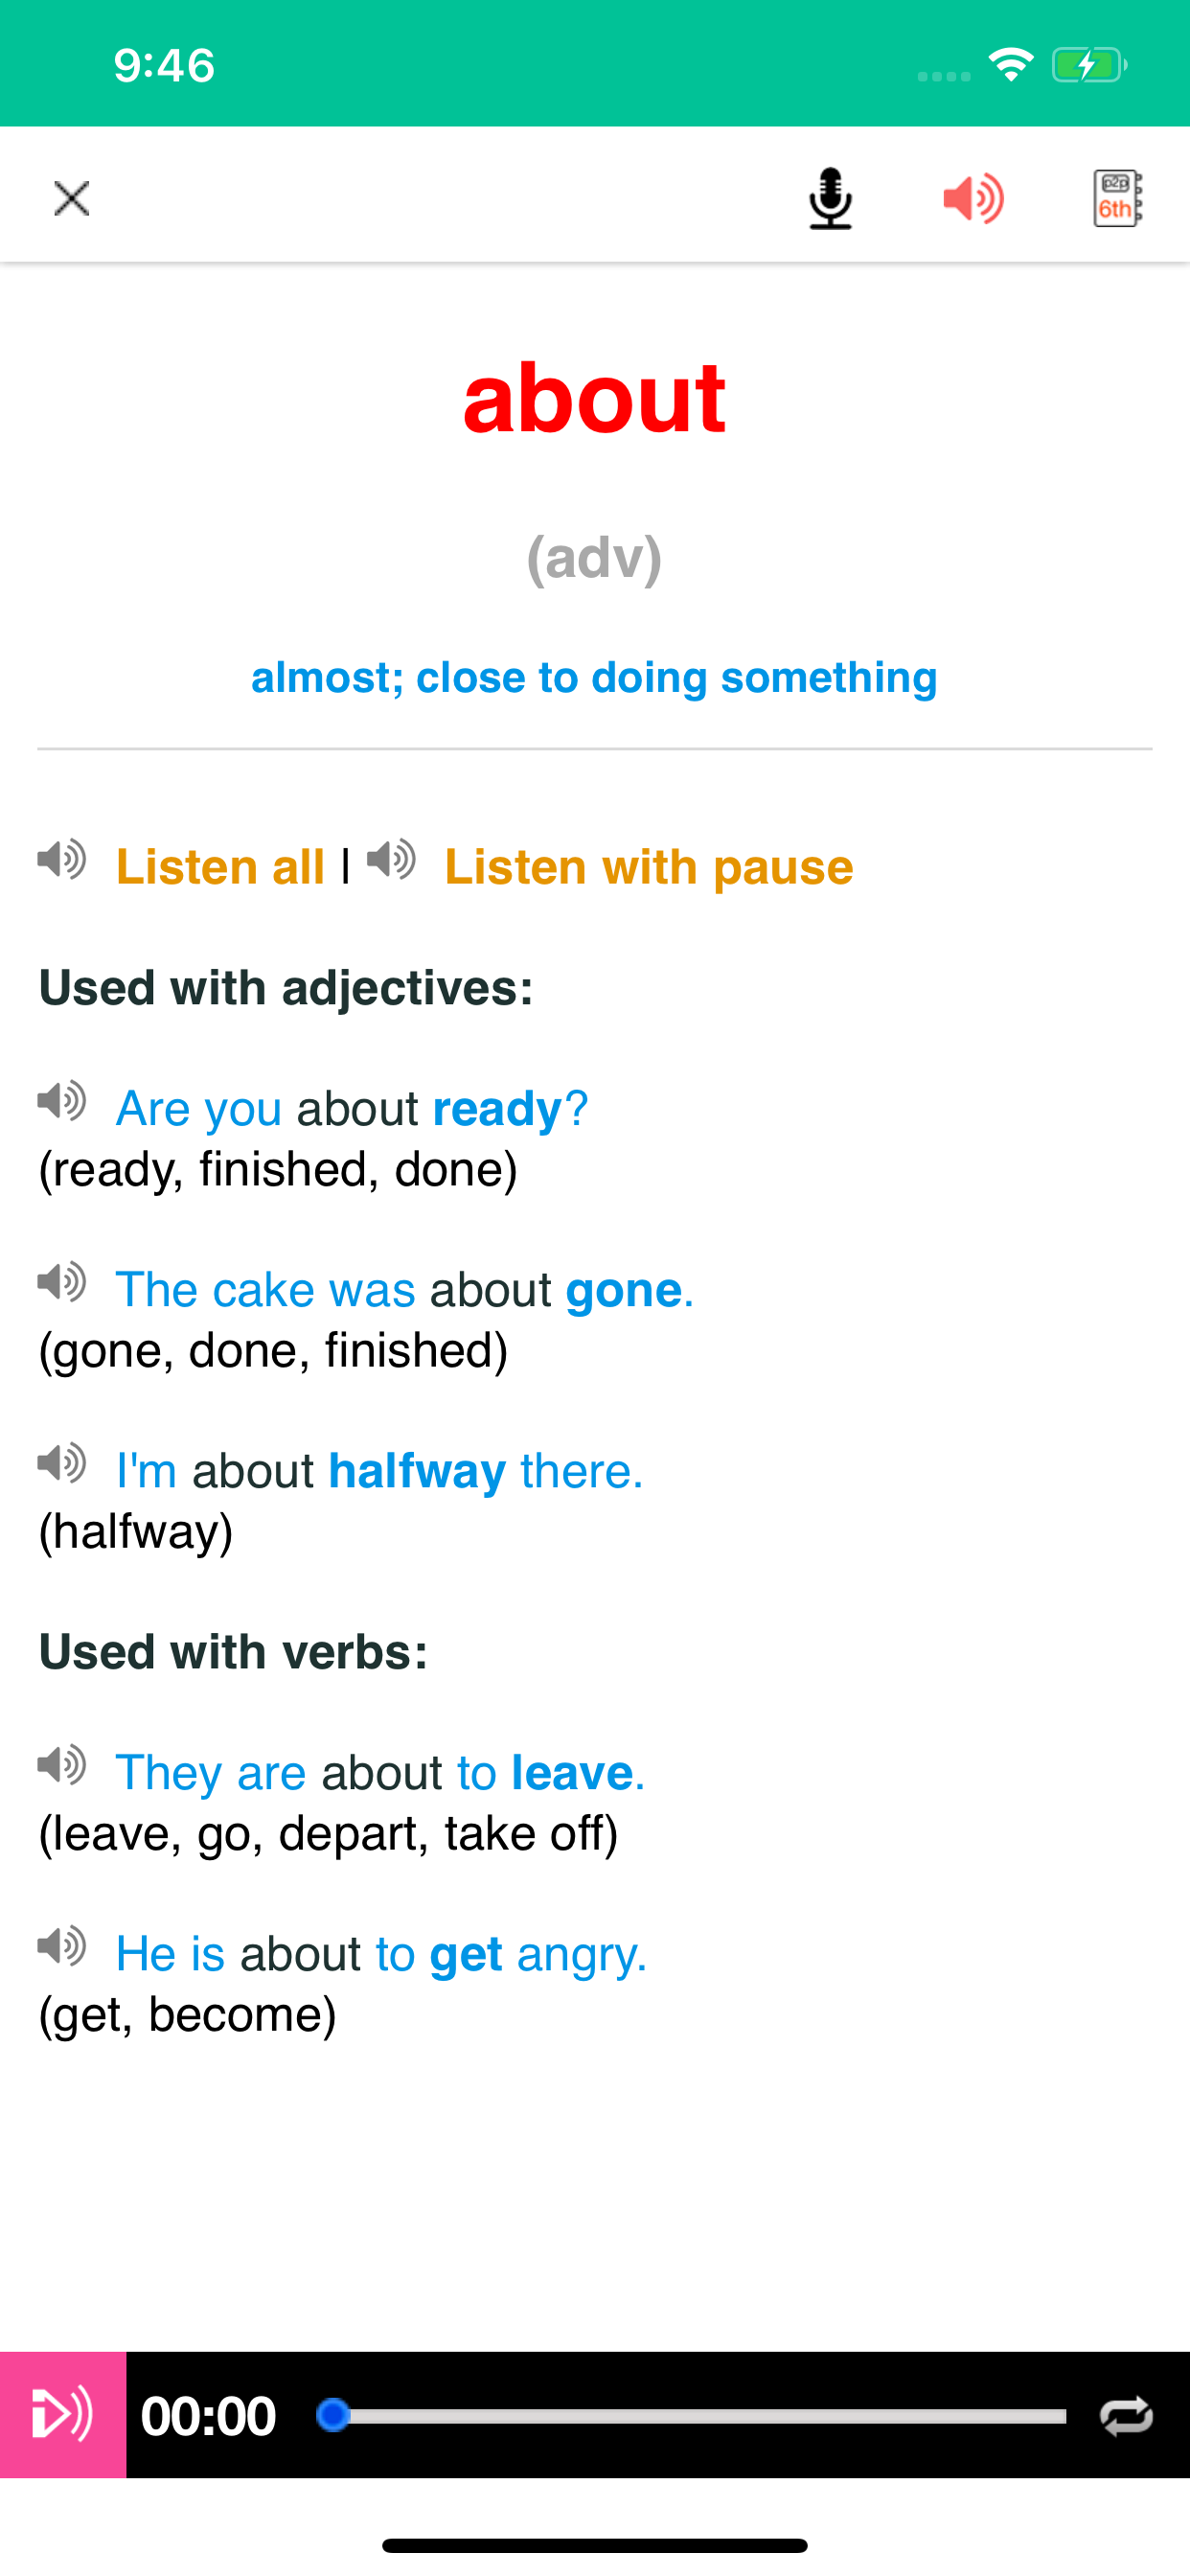Tap the red speaker pronunciation icon
The width and height of the screenshot is (1190, 2576).
[973, 198]
